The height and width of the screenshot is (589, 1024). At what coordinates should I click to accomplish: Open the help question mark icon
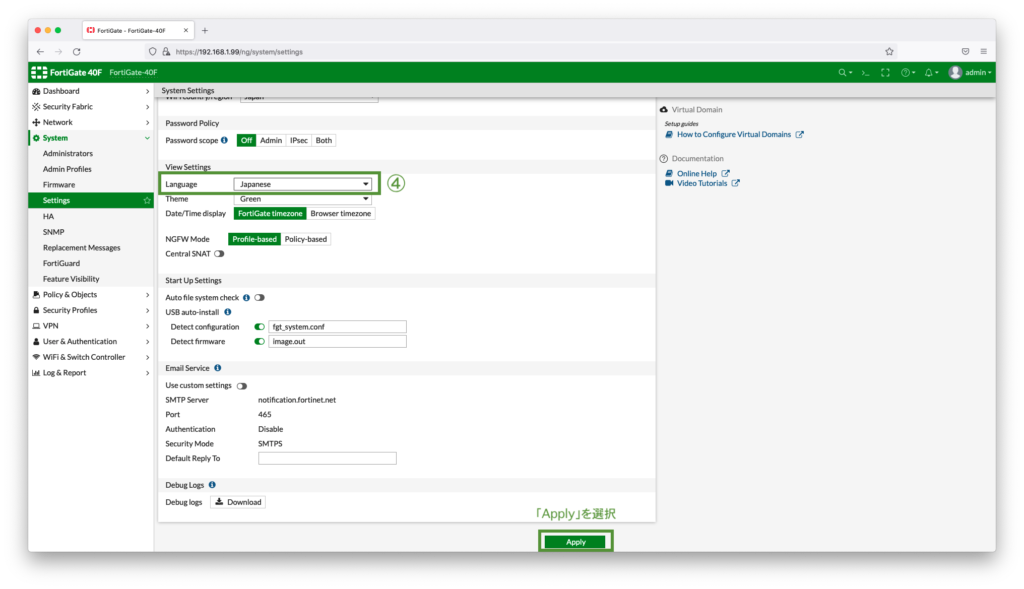(907, 72)
